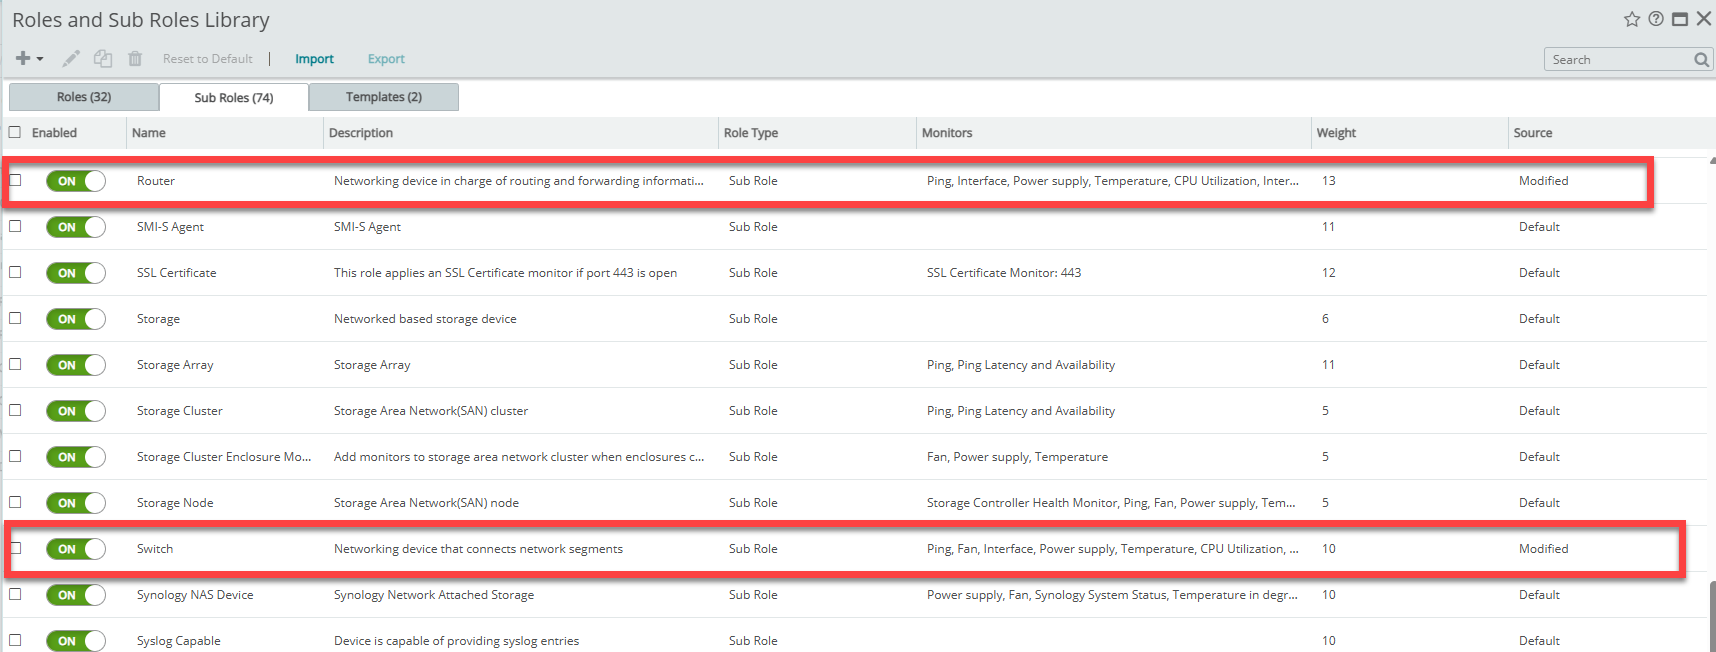Click Reset to Default
This screenshot has width=1716, height=652.
[x=208, y=59]
